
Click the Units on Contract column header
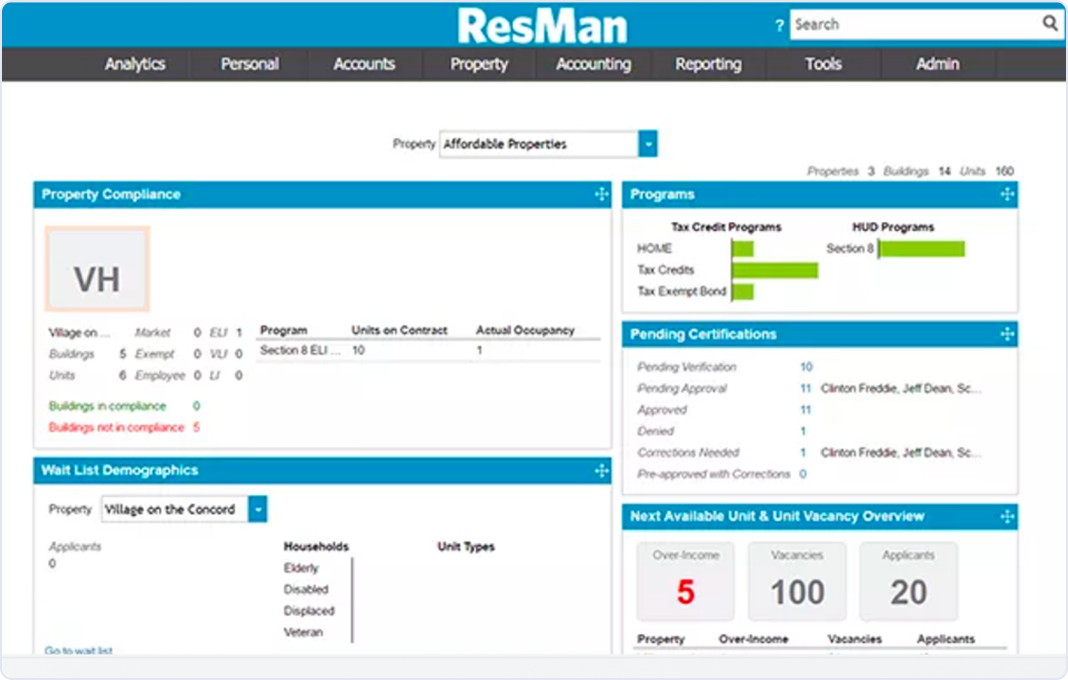pos(399,330)
